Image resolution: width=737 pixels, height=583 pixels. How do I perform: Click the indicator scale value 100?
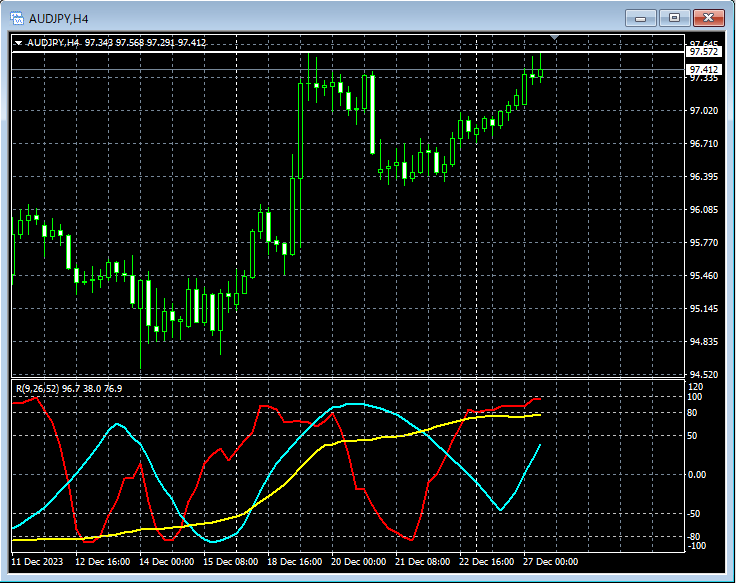tap(695, 396)
